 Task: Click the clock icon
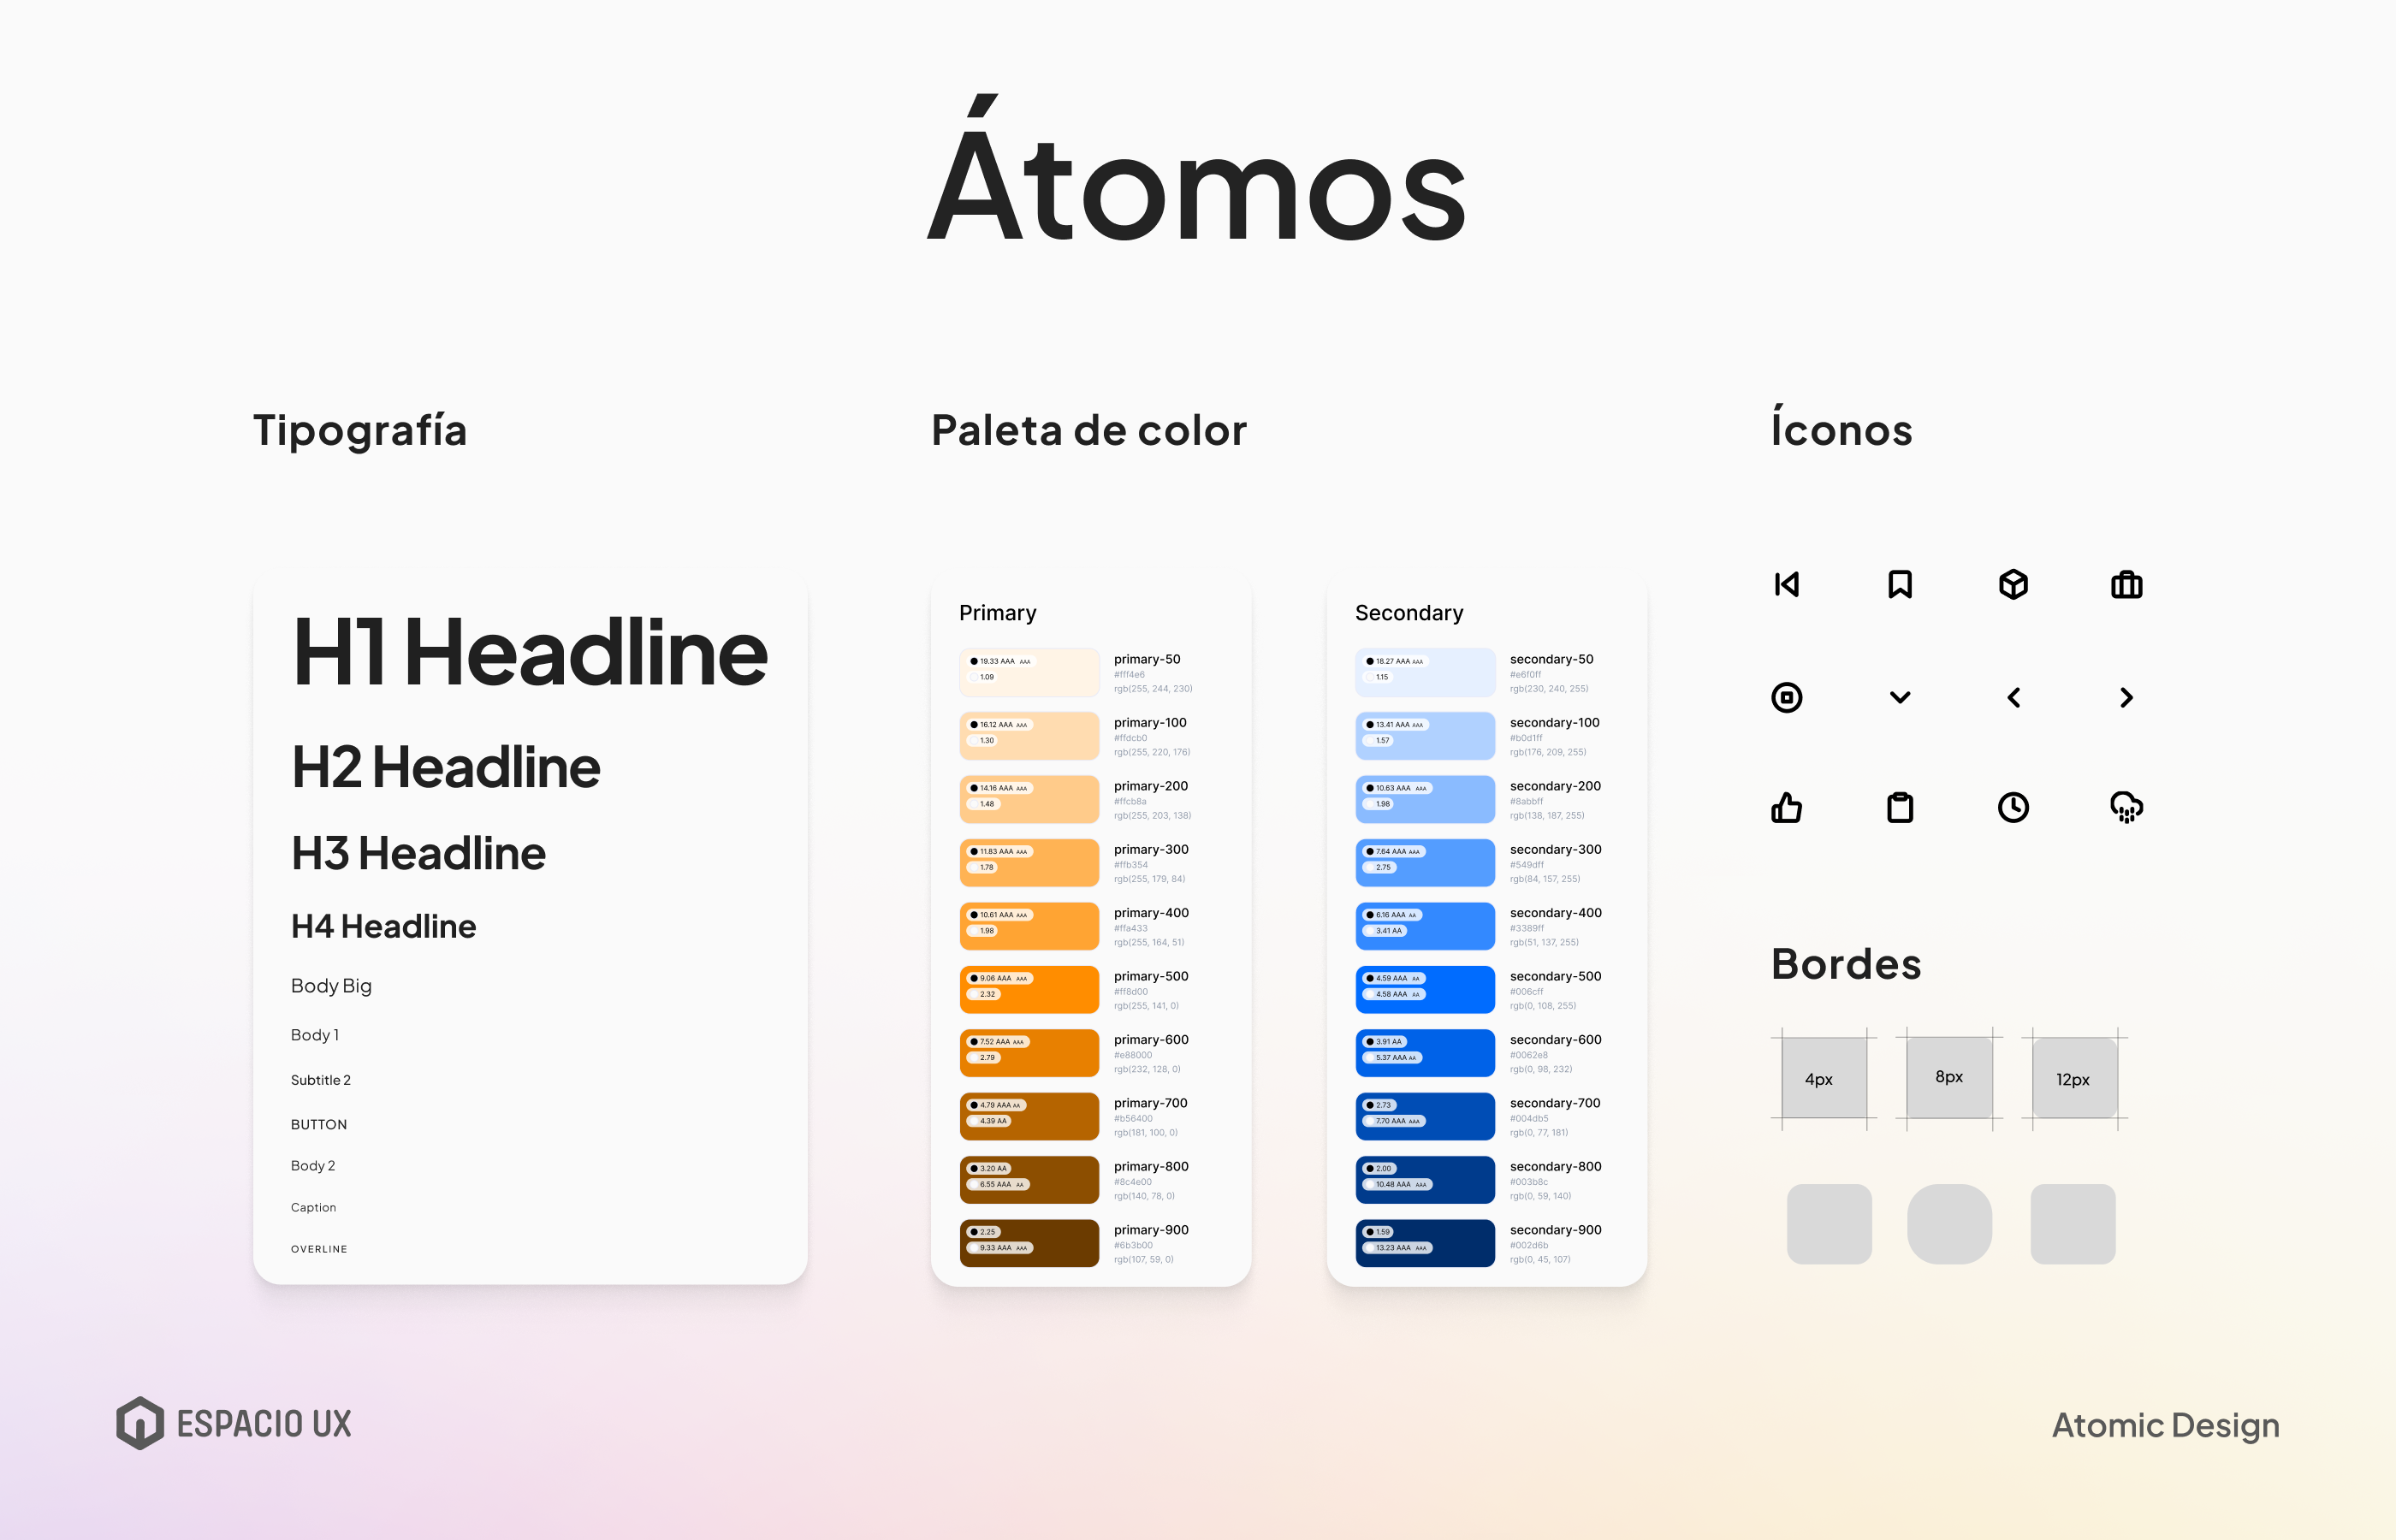2013,807
